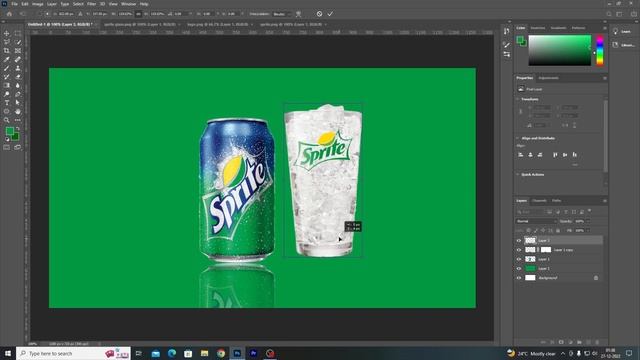640x360 pixels.
Task: Select the Horizontal Type tool
Action: [x=7, y=102]
